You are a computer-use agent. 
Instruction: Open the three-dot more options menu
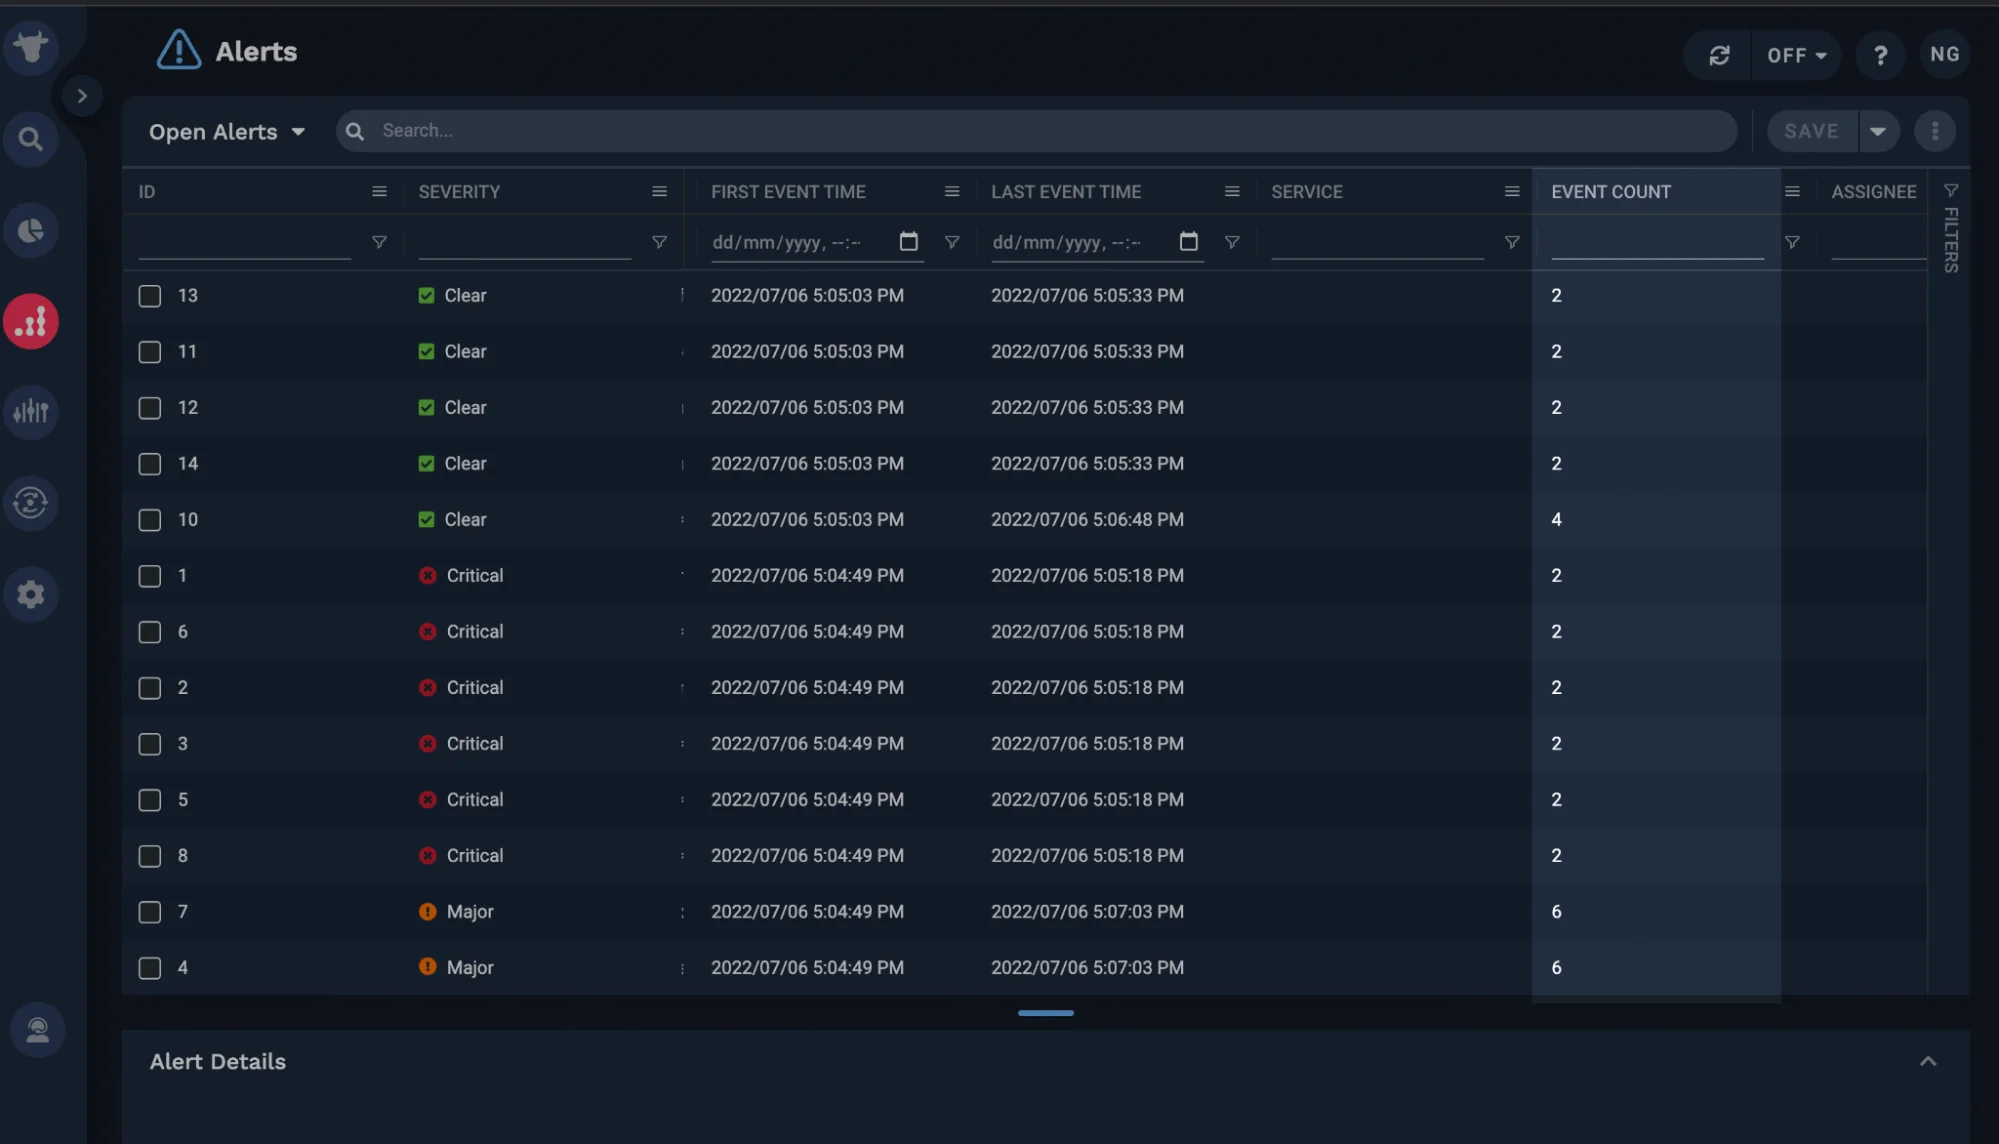[x=1935, y=131]
